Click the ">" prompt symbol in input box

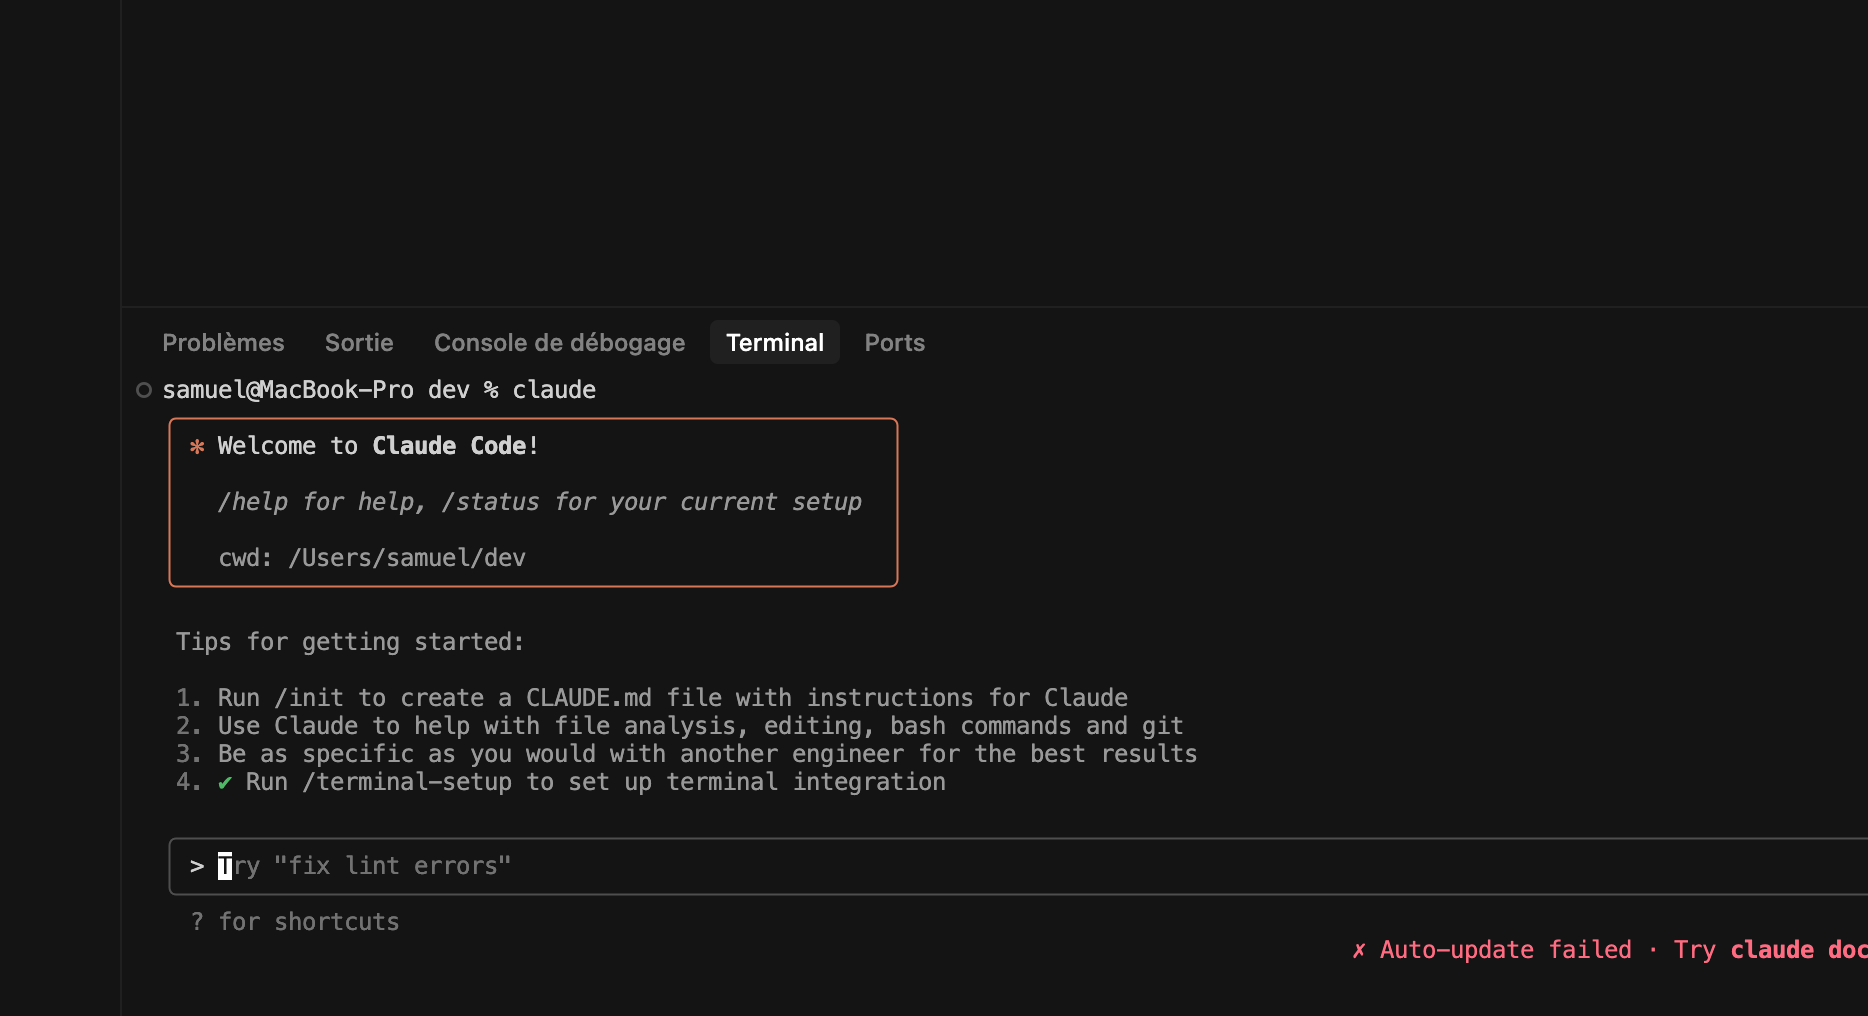pyautogui.click(x=197, y=866)
